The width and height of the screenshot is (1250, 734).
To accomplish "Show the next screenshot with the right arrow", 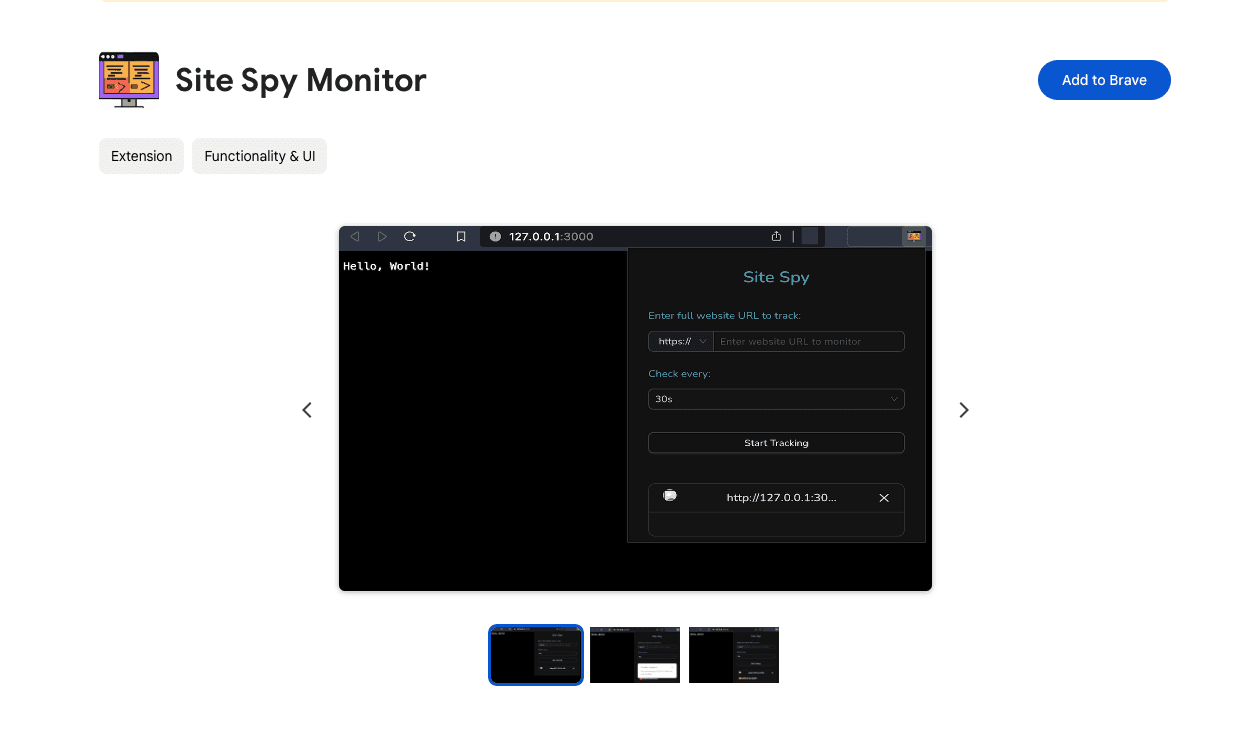I will point(963,410).
